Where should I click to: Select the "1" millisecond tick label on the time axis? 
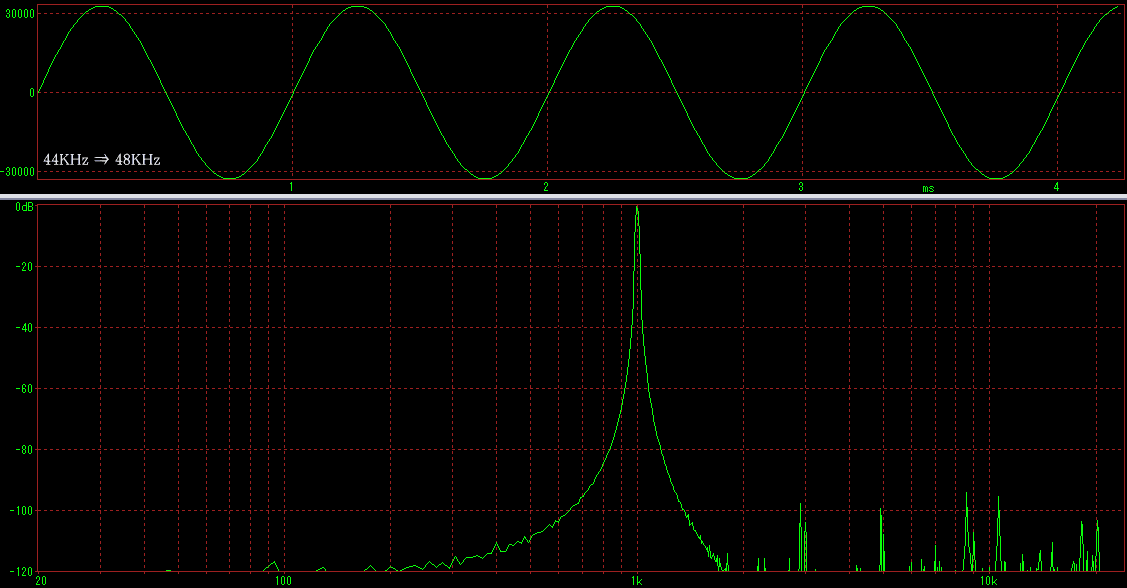click(291, 187)
